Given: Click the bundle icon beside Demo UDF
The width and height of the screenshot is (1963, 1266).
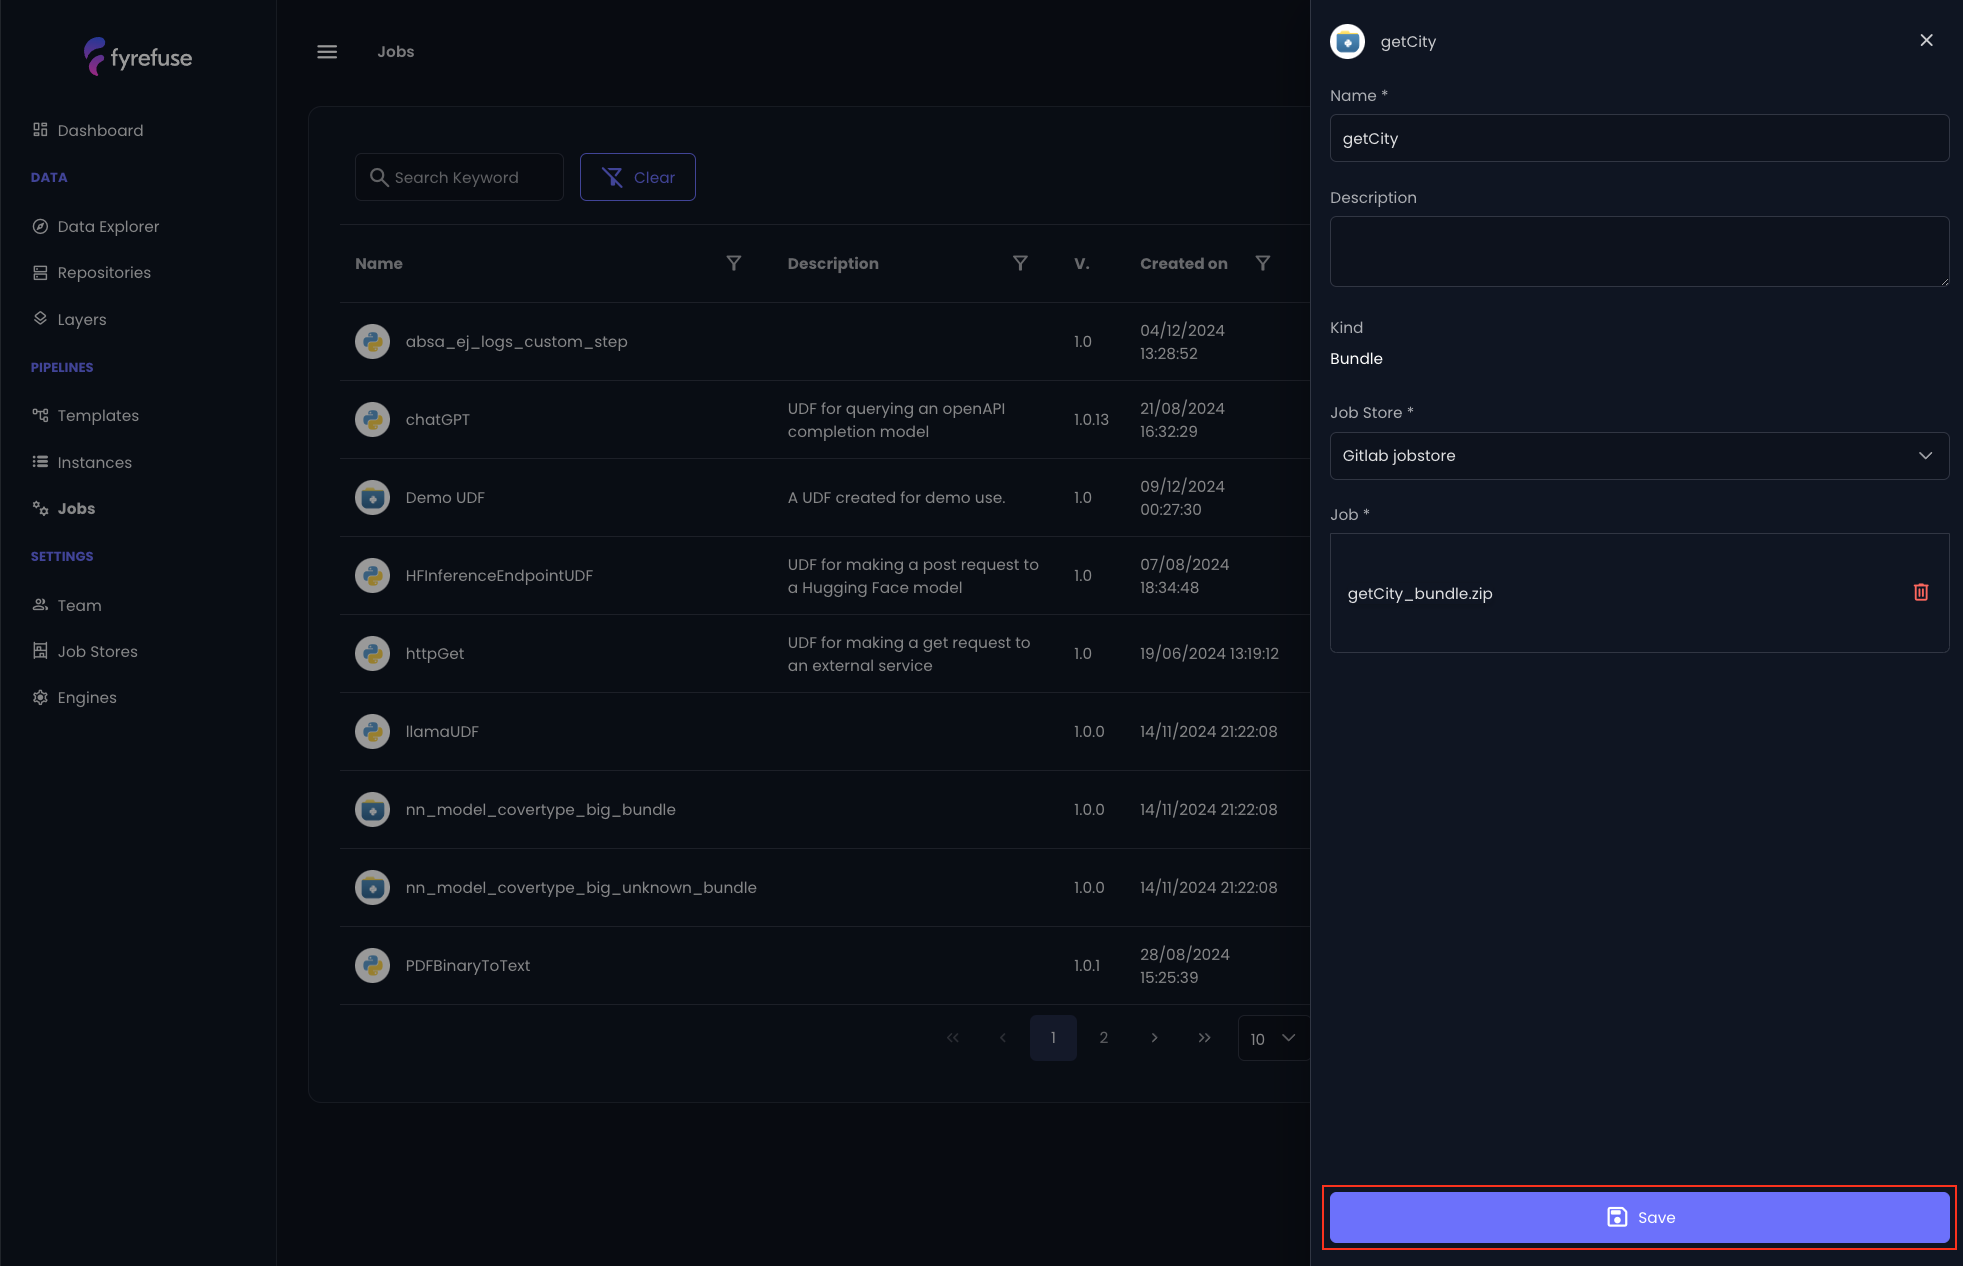Looking at the screenshot, I should click(x=372, y=497).
